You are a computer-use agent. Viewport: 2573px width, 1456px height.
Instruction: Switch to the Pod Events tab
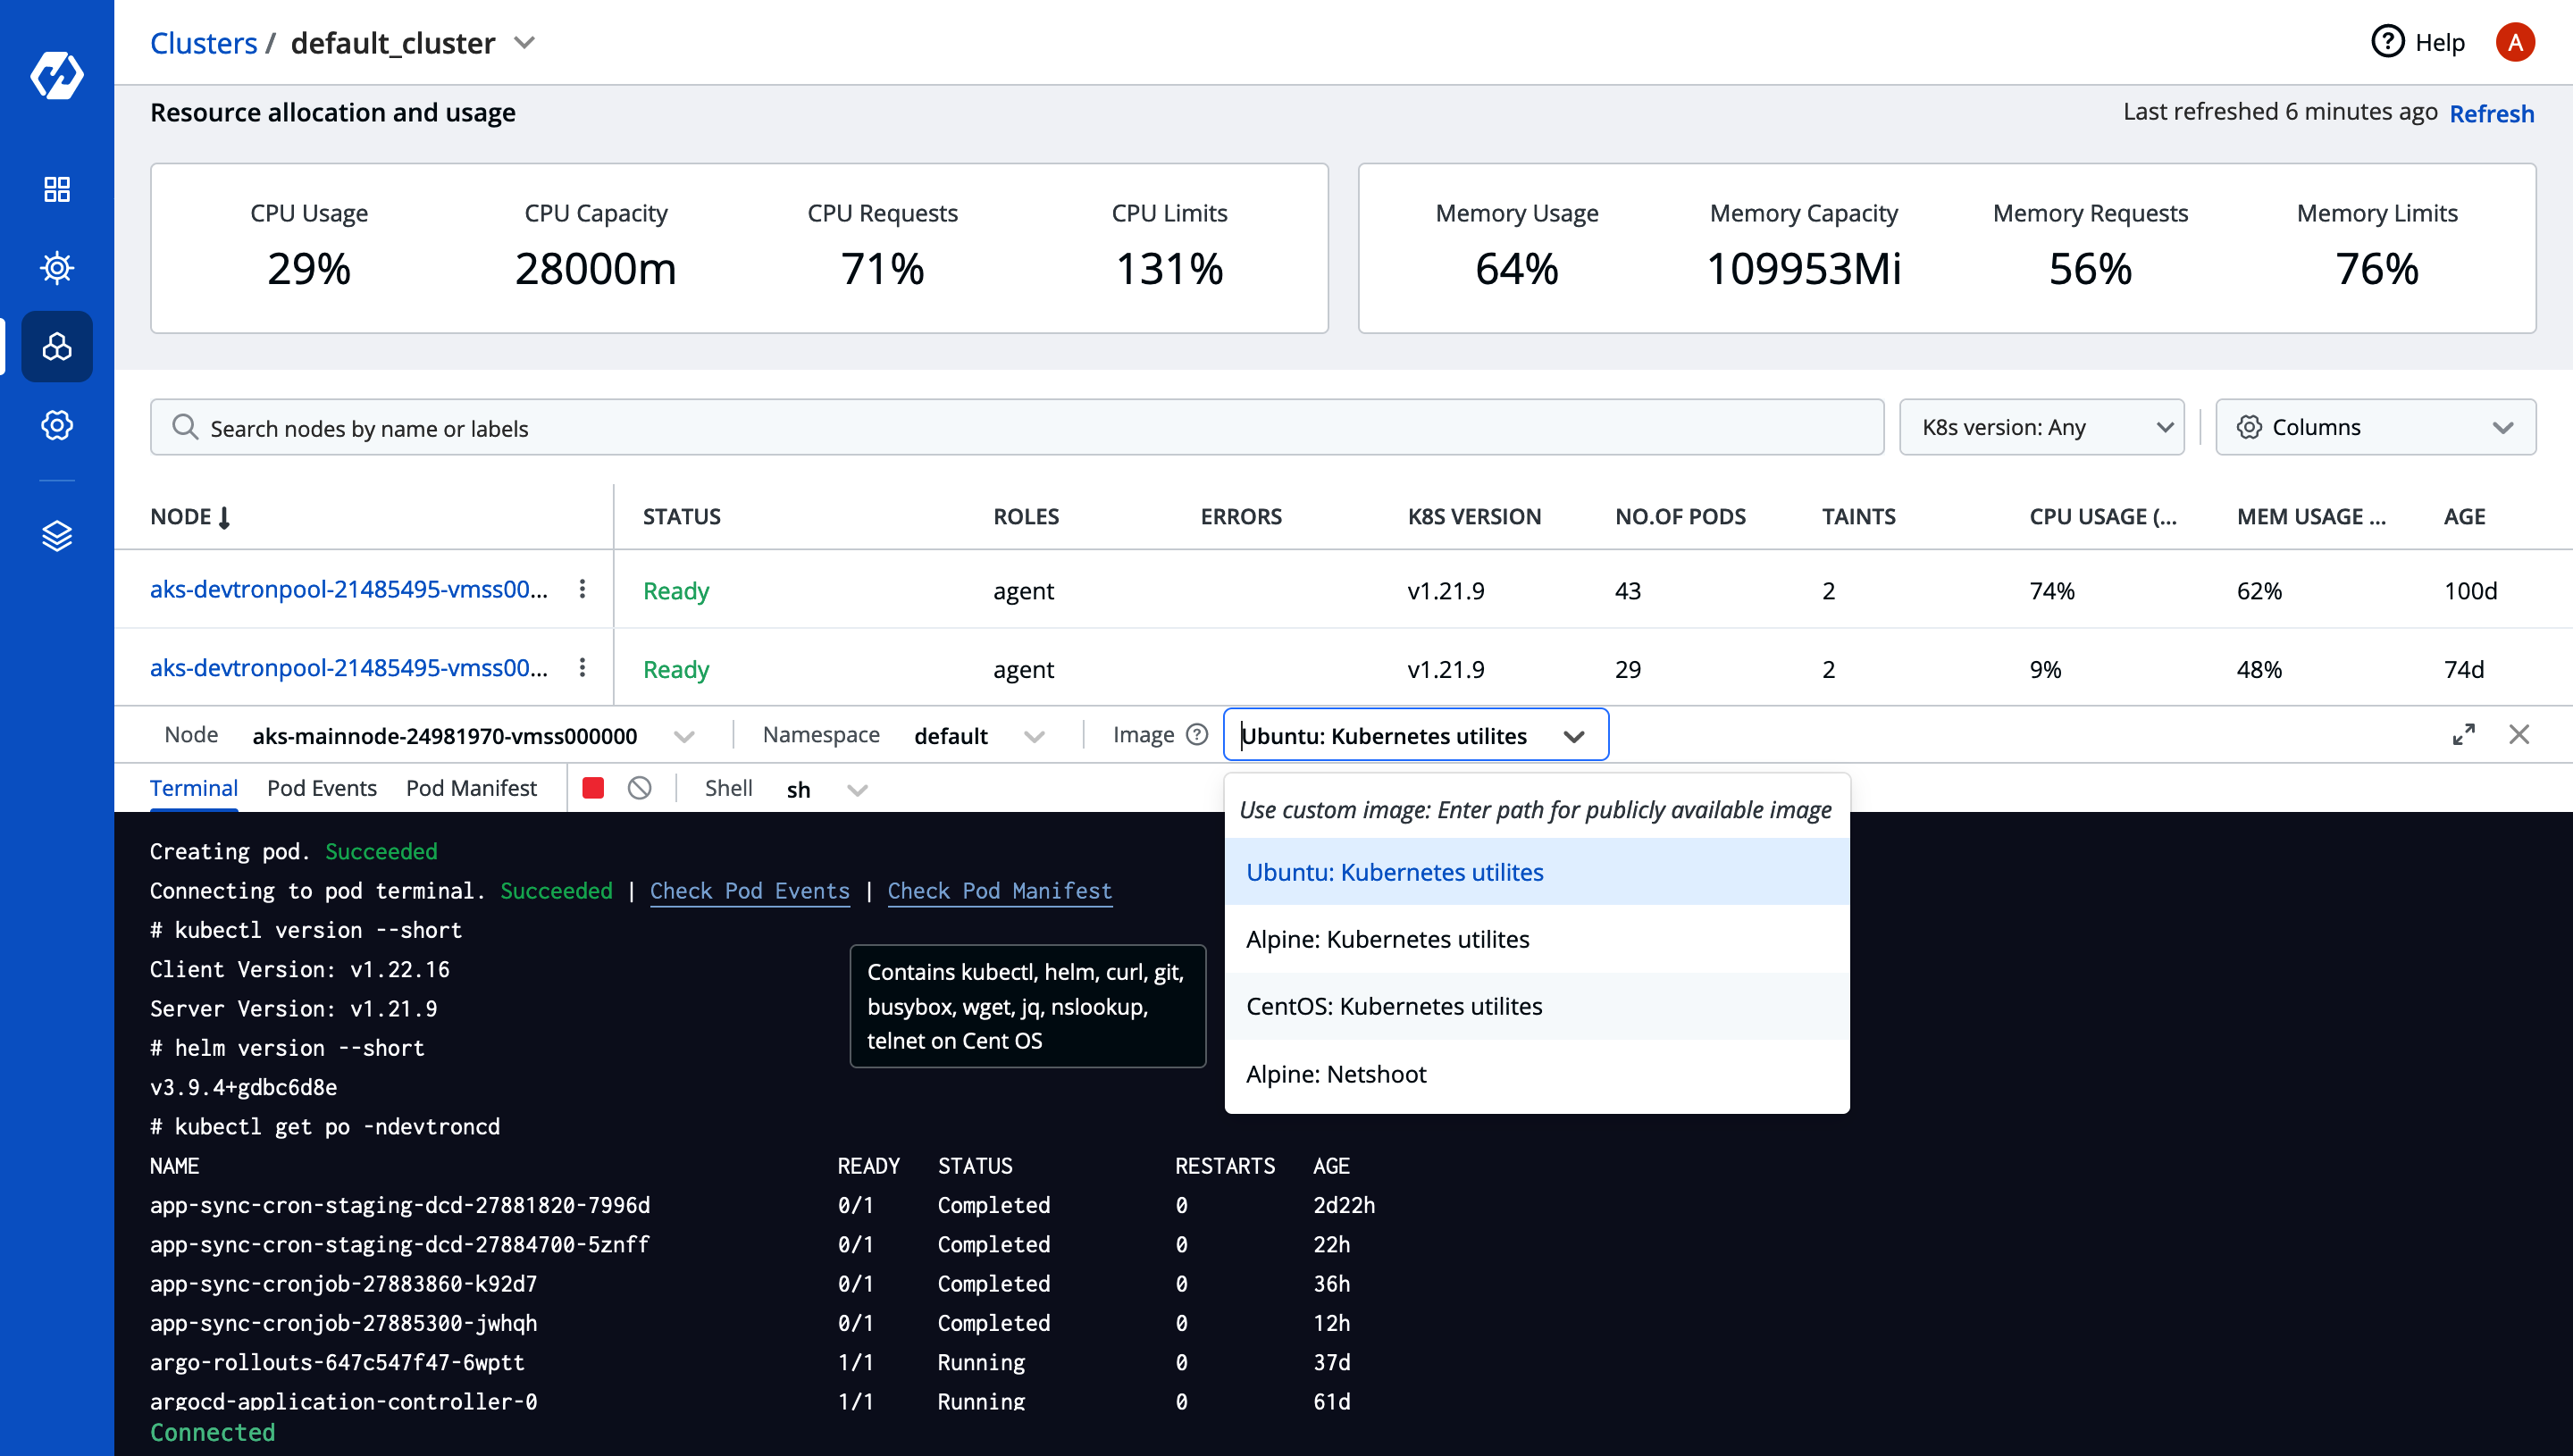321,787
